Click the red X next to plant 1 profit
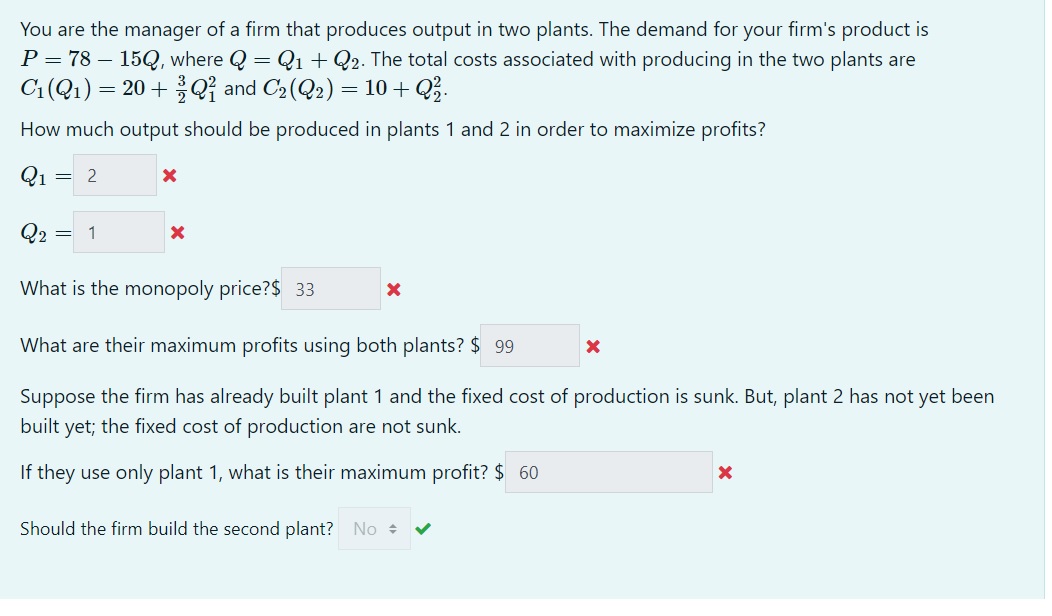This screenshot has width=1052, height=616. tap(725, 472)
